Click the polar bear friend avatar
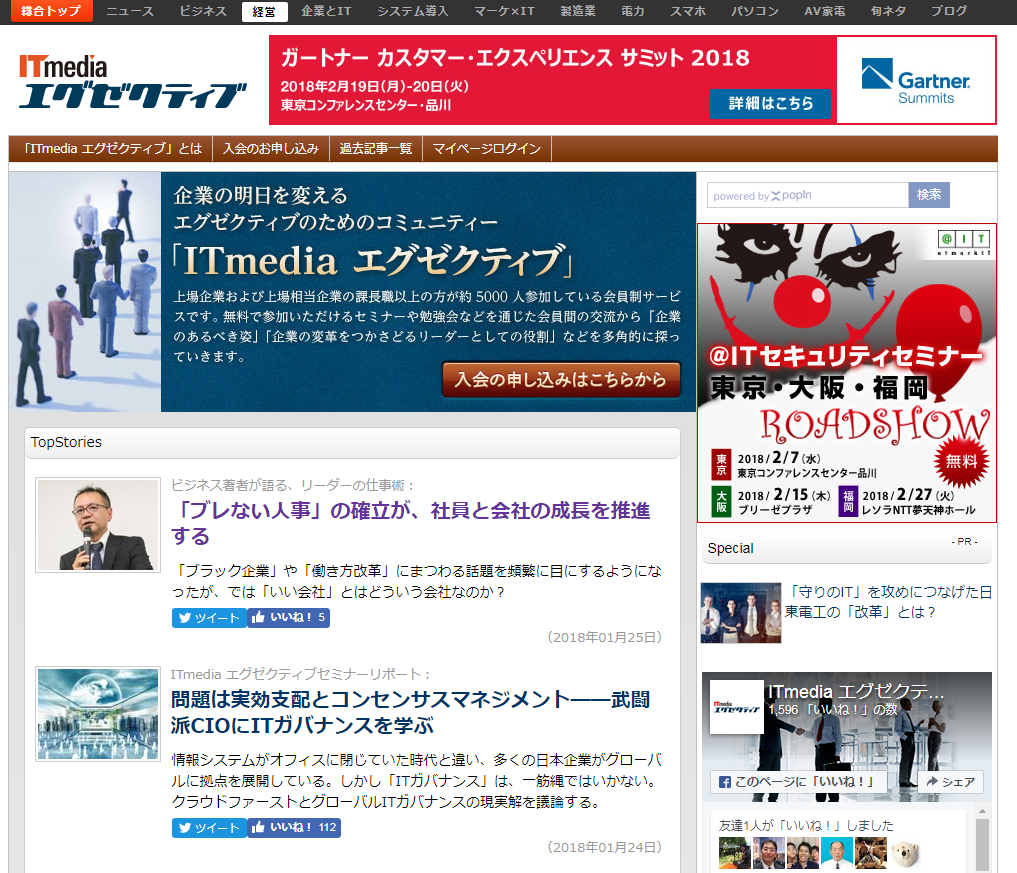 click(905, 853)
